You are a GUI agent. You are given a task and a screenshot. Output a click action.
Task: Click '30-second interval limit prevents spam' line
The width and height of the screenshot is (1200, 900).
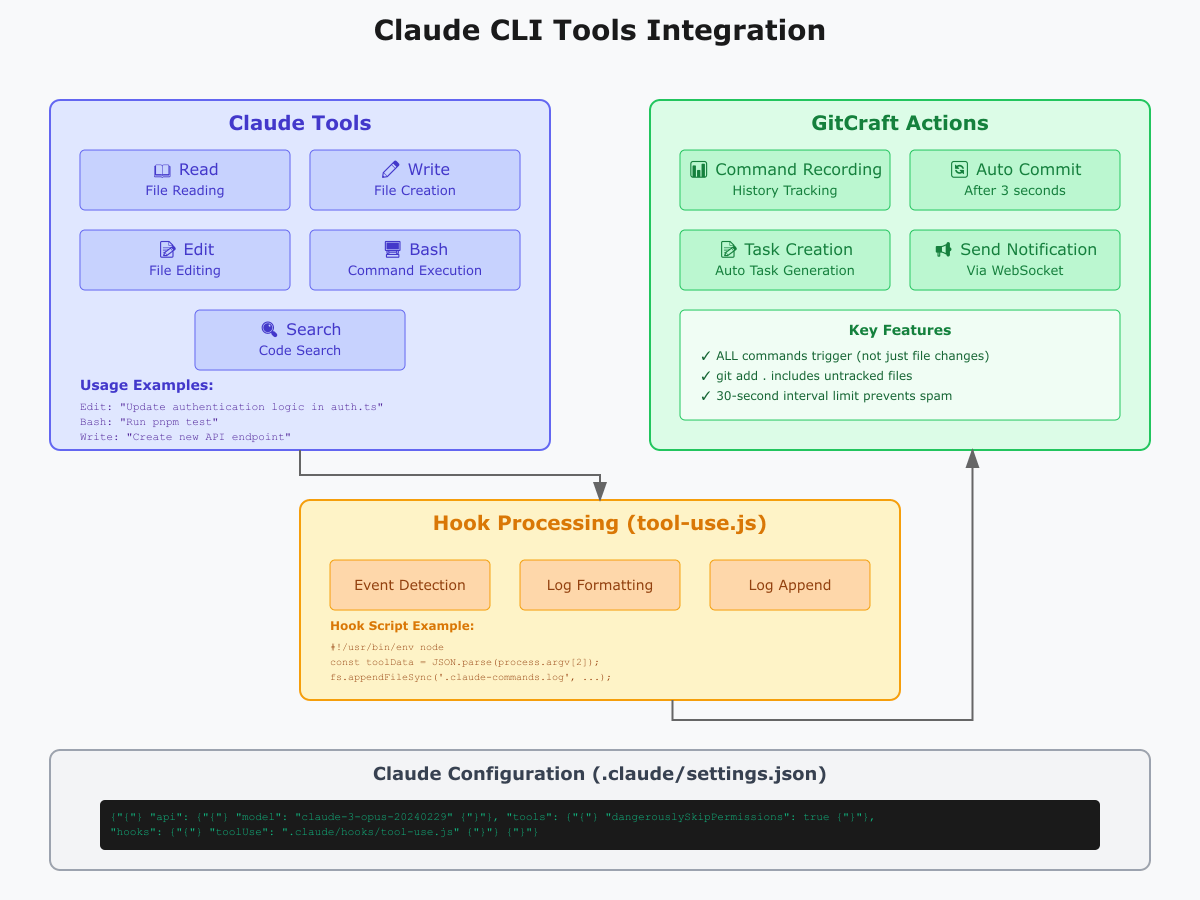coord(826,396)
